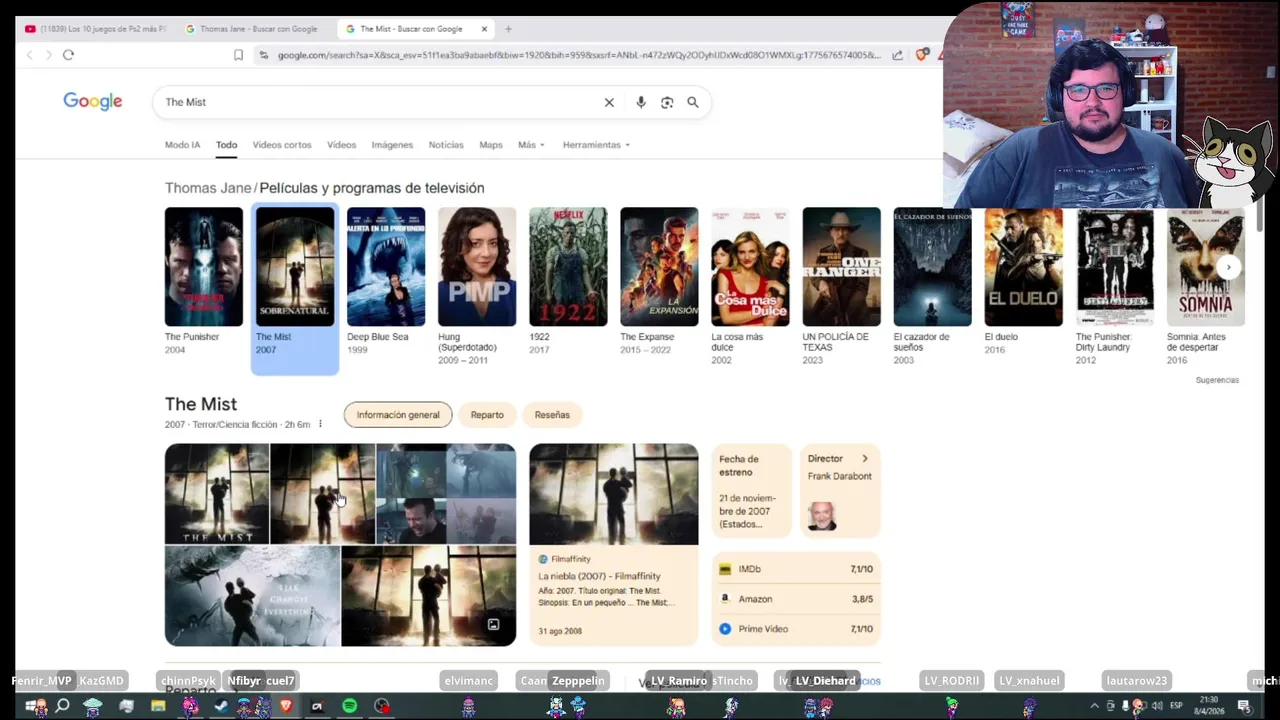Open the Prime Video 7,1/10 rating row
Viewport: 1280px width, 720px height.
796,629
